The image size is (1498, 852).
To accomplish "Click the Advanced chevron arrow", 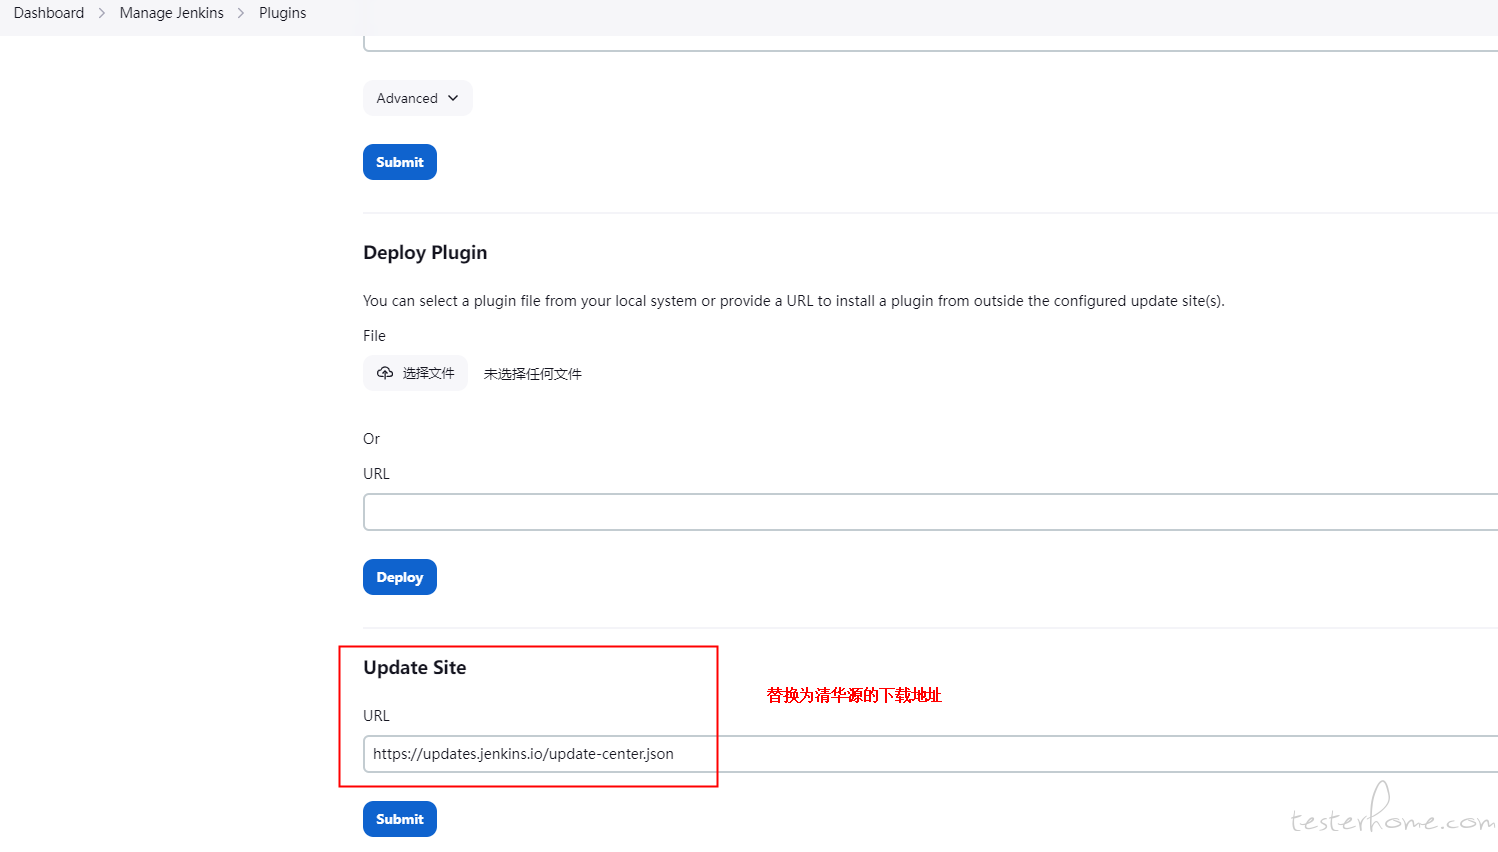I will (453, 98).
